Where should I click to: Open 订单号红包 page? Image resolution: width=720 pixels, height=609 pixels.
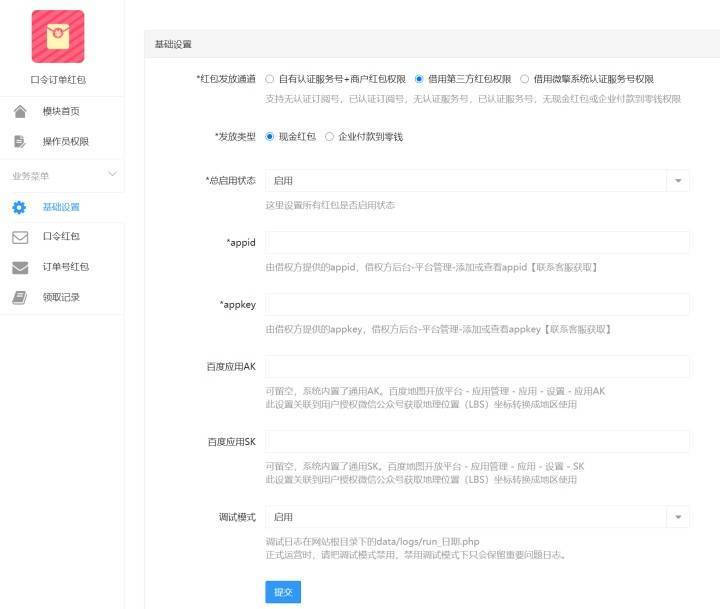click(x=66, y=267)
